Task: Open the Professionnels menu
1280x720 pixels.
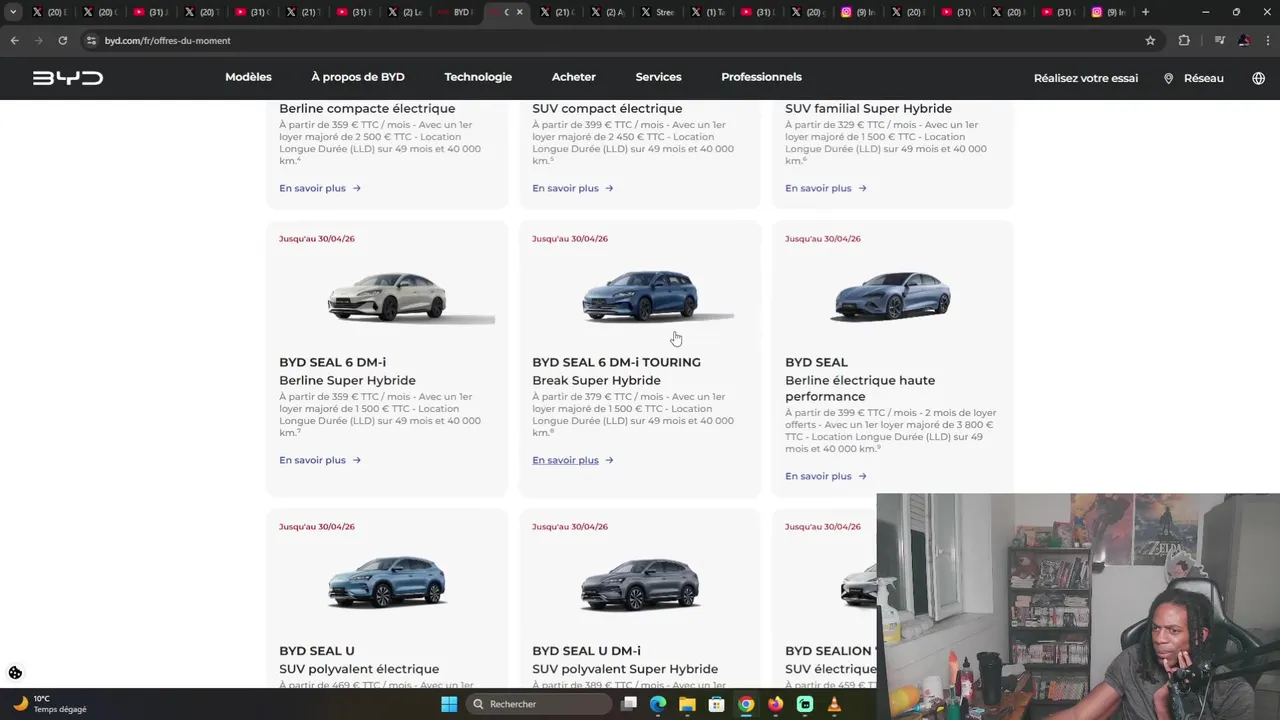Action: click(x=761, y=77)
